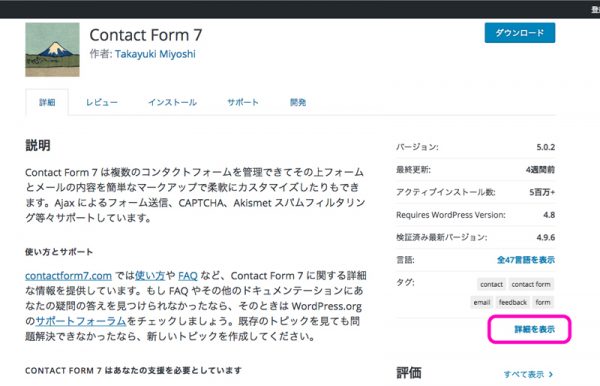Open the 使い方 link

coord(150,275)
